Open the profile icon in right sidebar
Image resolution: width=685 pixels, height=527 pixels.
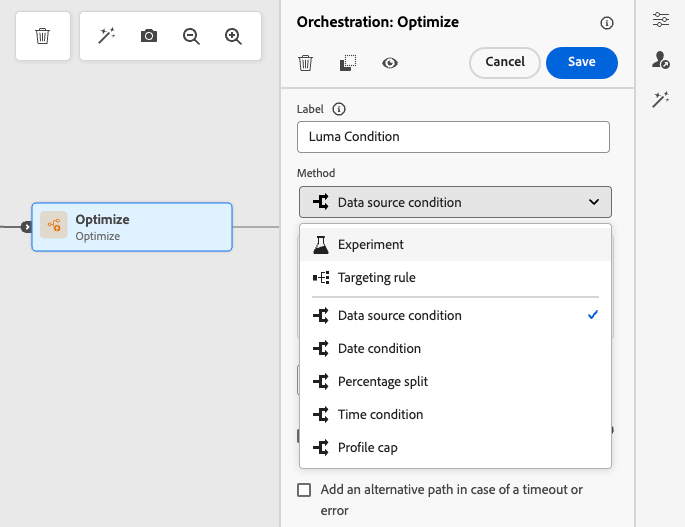click(661, 60)
